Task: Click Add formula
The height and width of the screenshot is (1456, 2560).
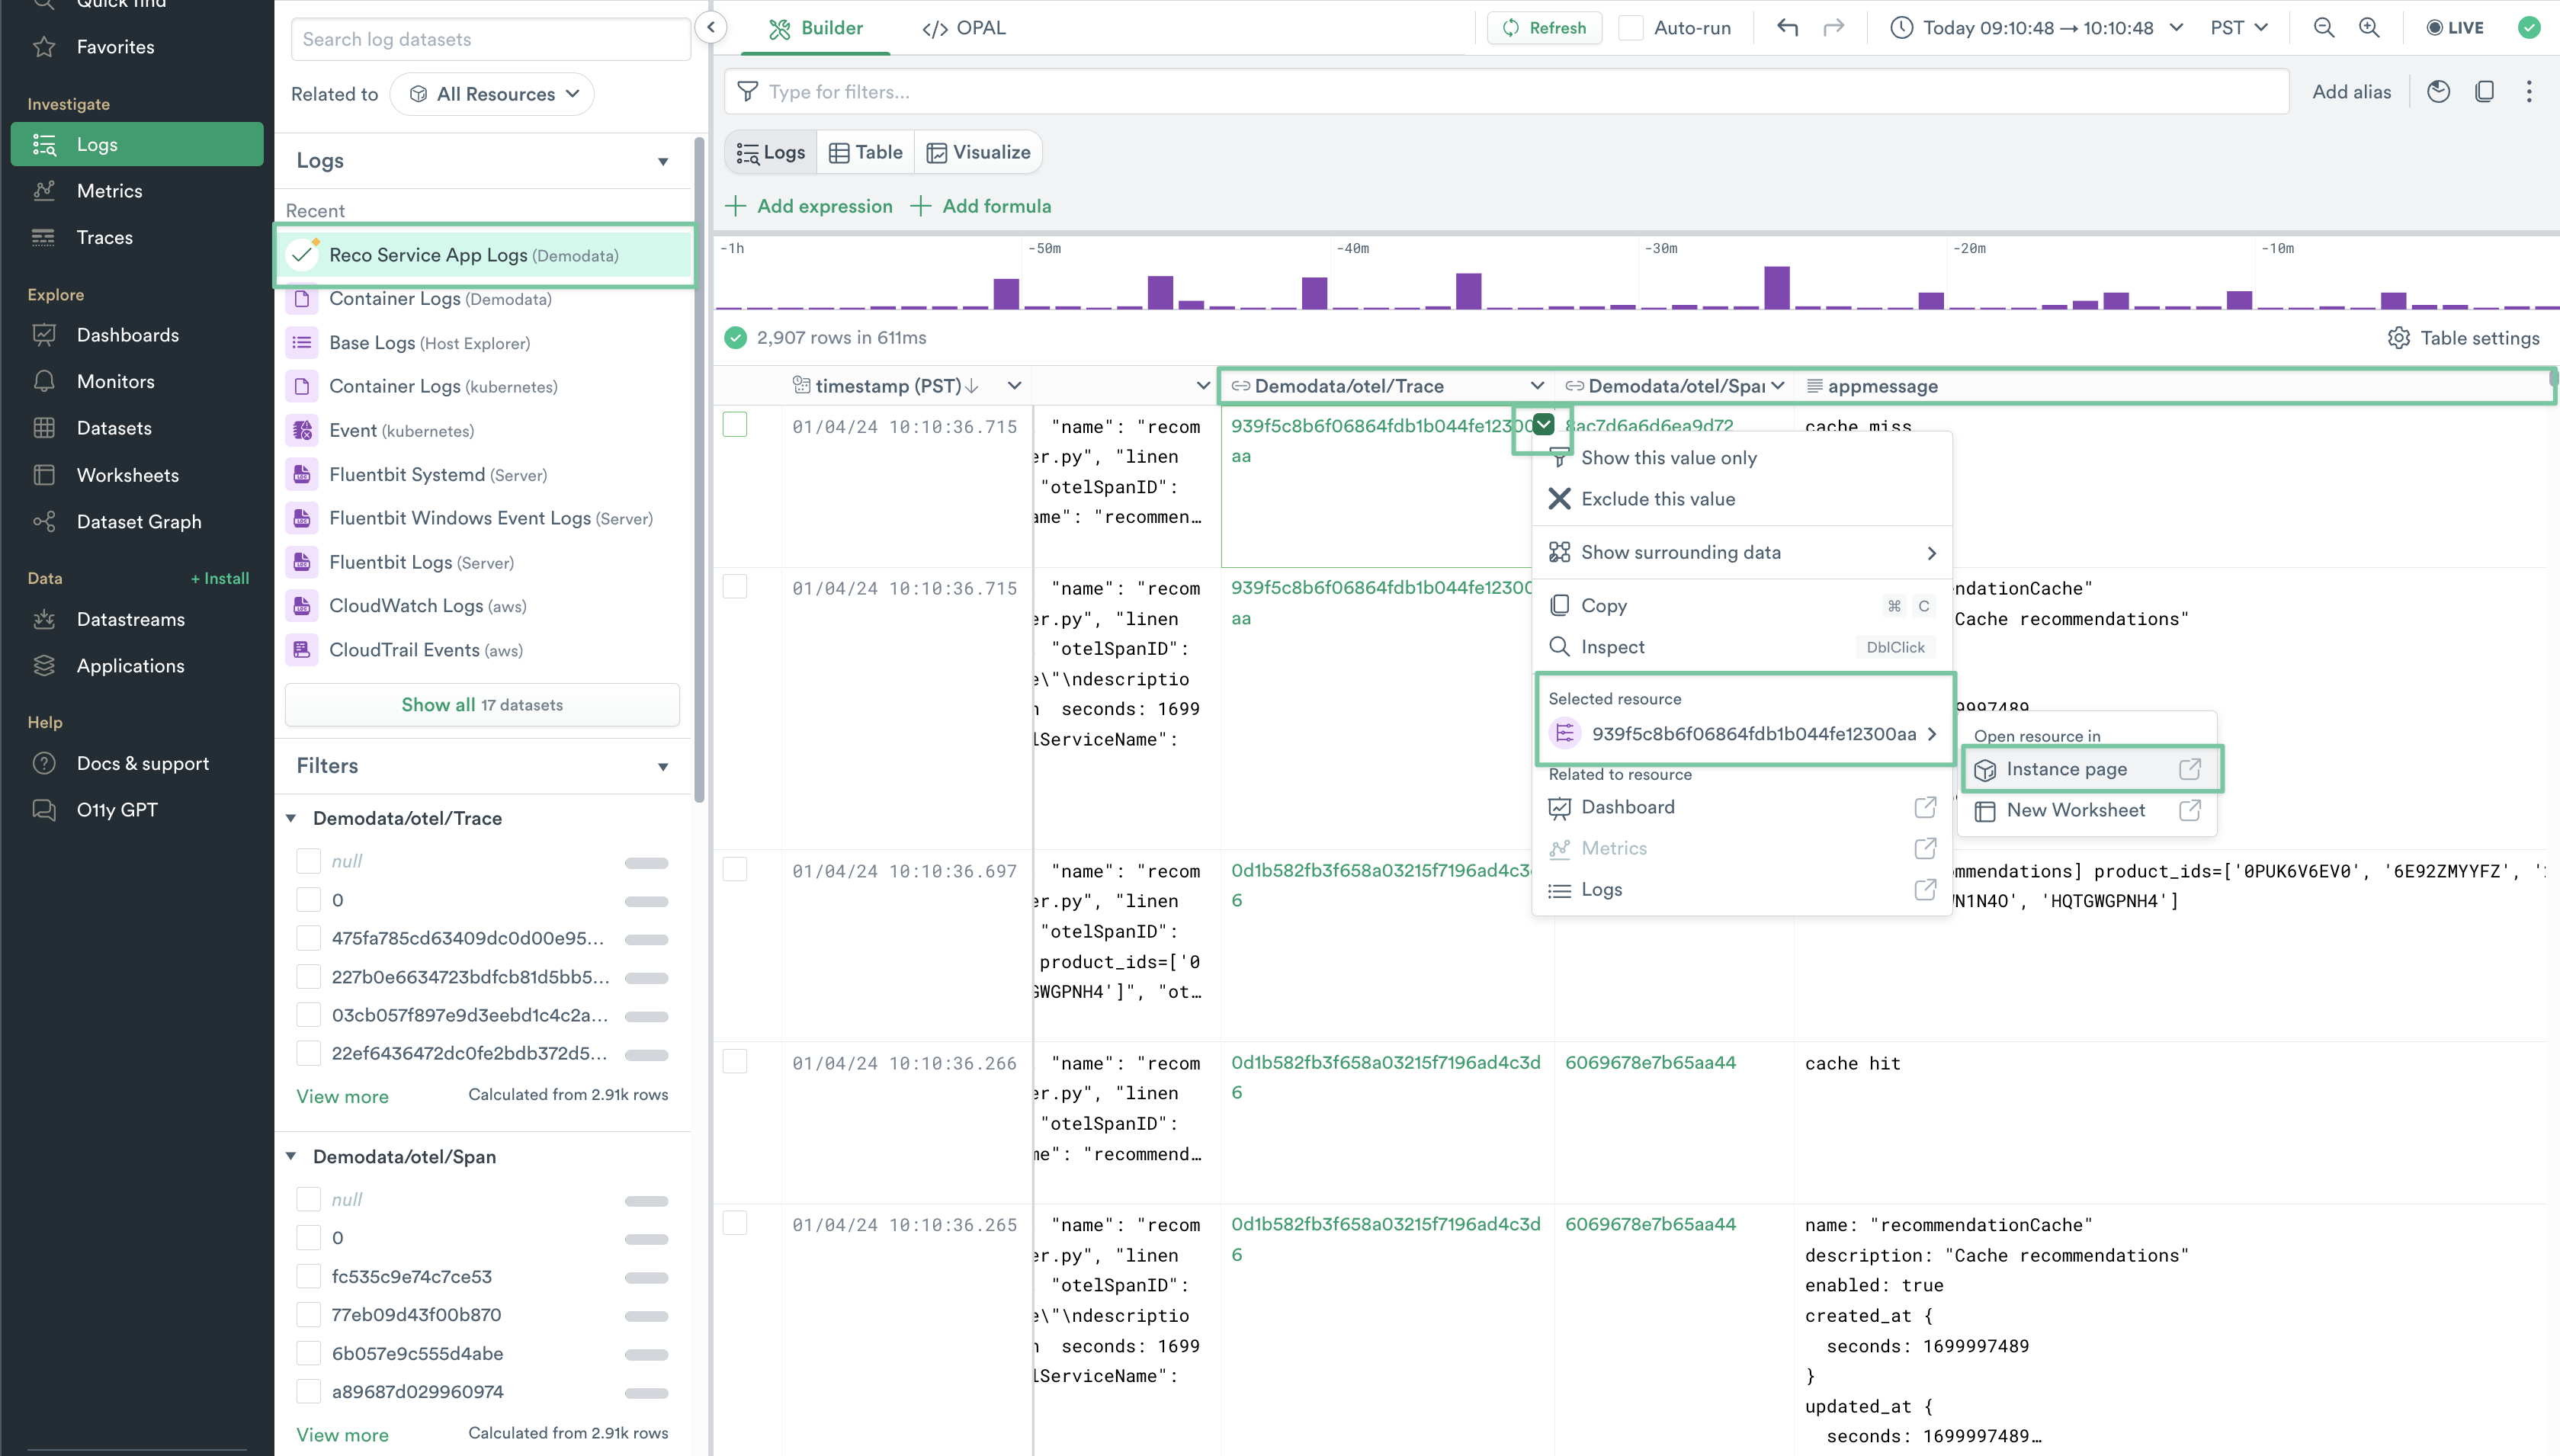Action: [982, 206]
